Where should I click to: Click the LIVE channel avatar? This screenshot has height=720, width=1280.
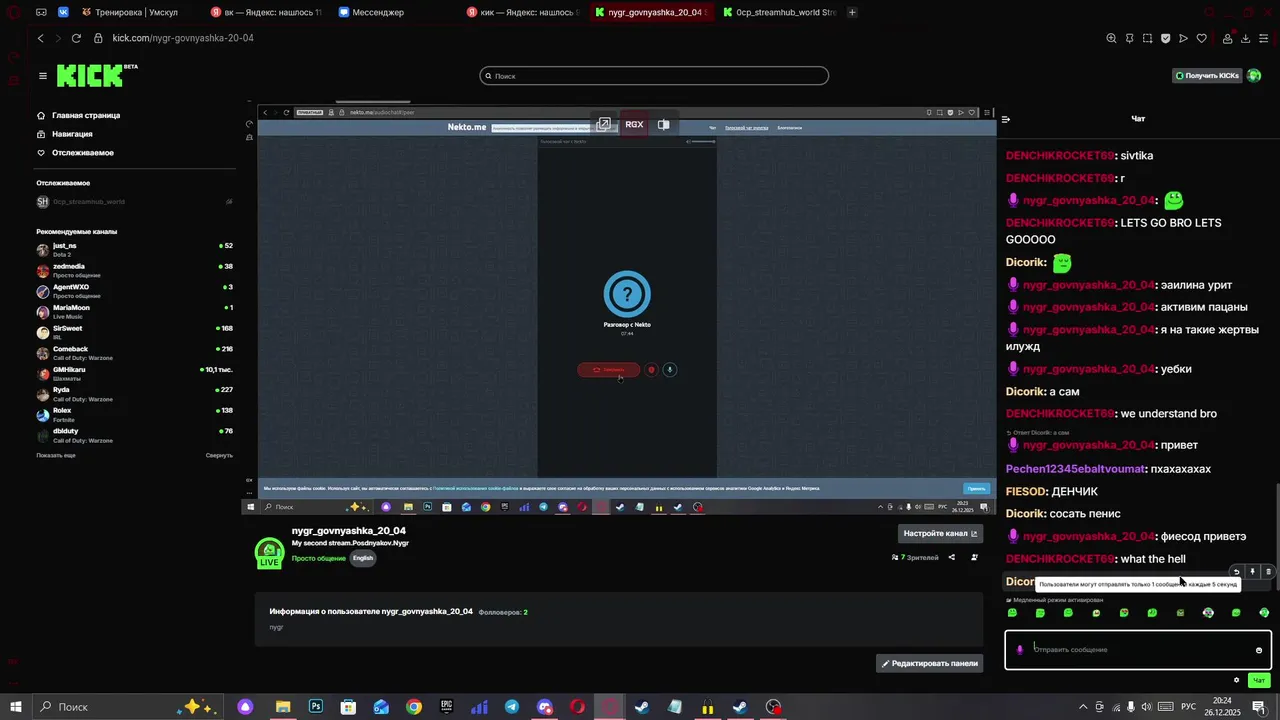coord(269,553)
